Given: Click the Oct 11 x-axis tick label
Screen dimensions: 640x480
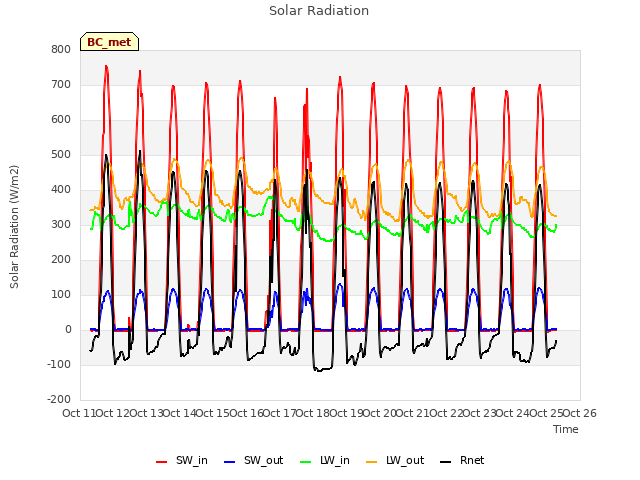Looking at the screenshot, I should tap(79, 413).
